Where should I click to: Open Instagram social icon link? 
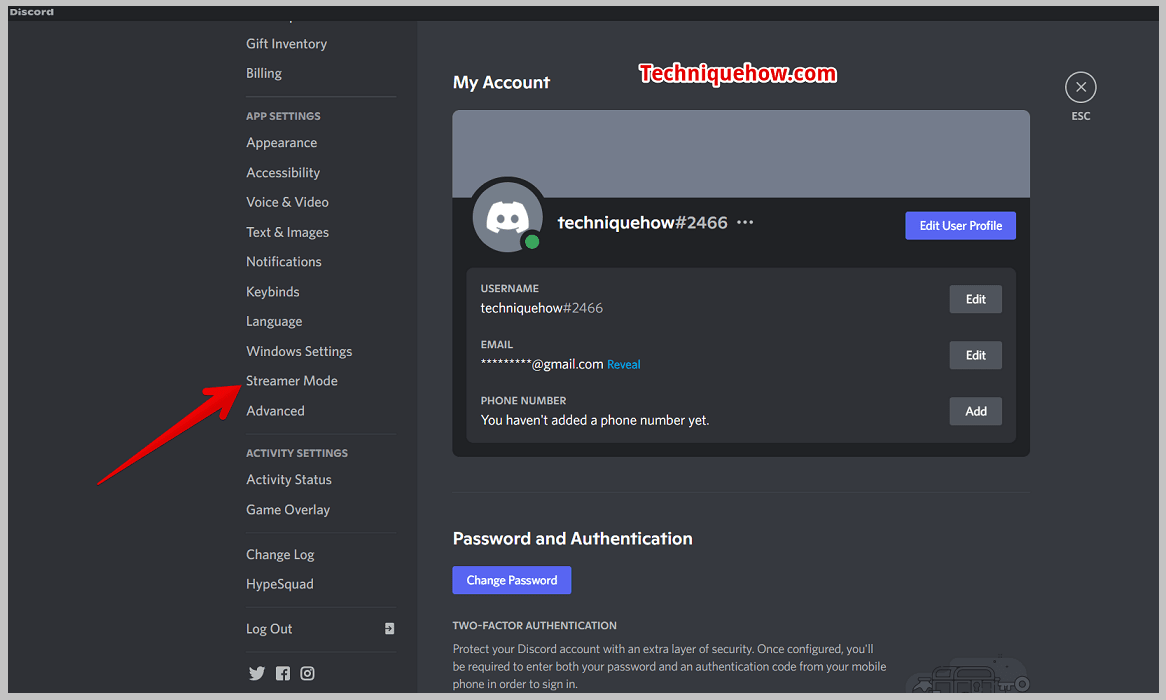pos(307,673)
